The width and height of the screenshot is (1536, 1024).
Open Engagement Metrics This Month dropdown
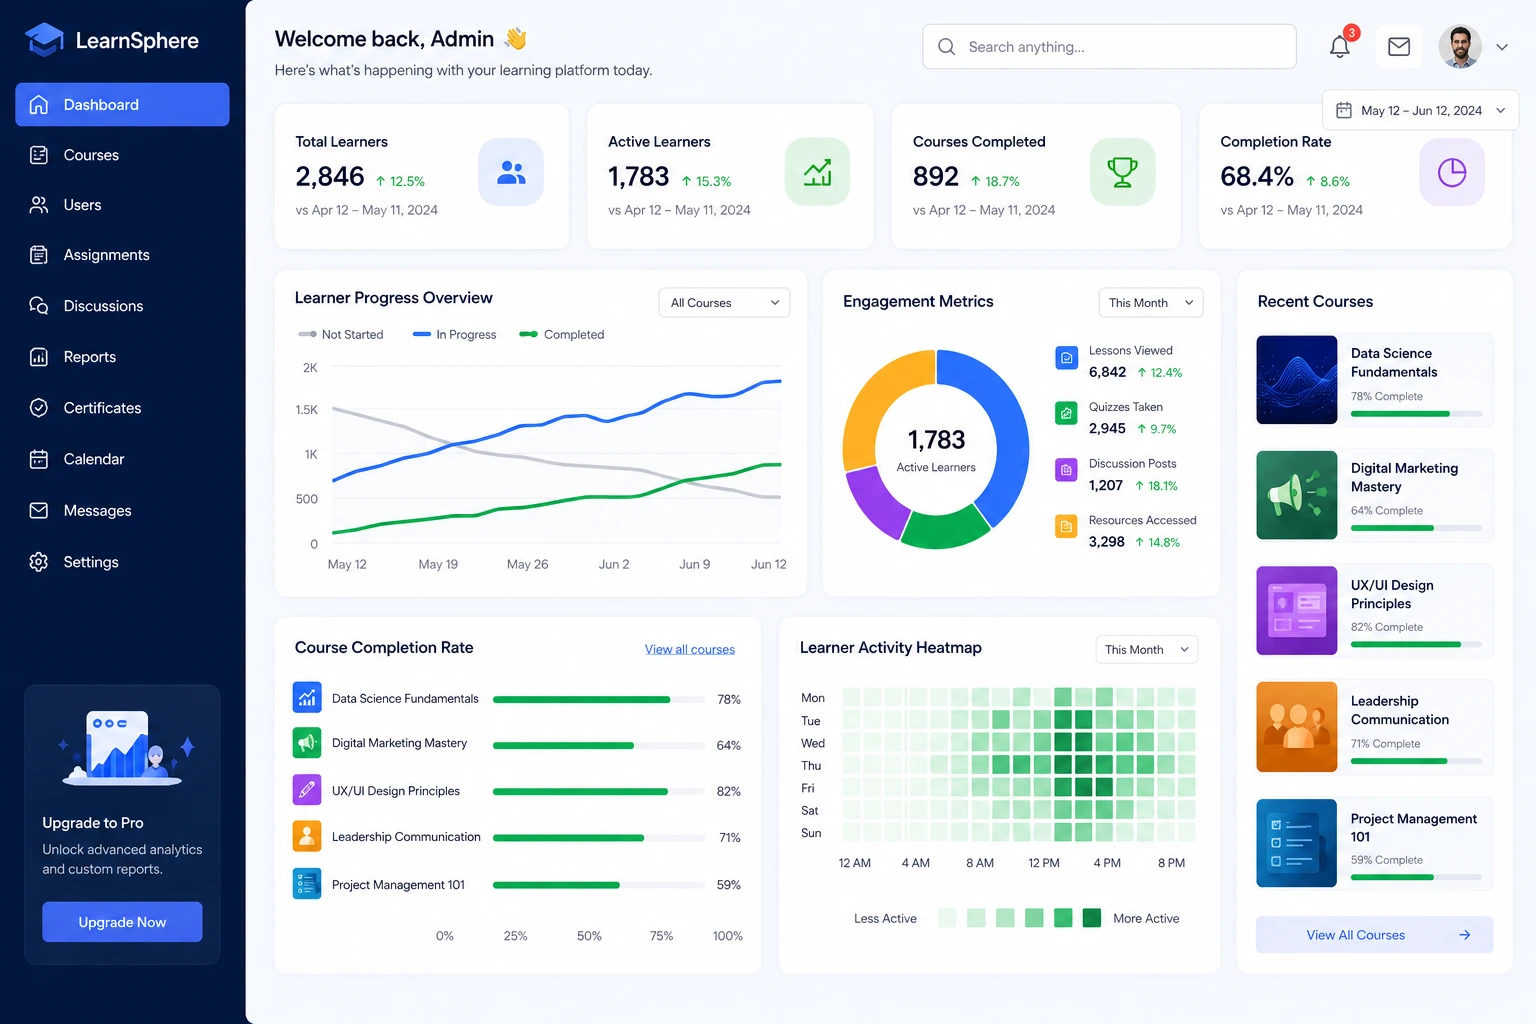point(1150,303)
